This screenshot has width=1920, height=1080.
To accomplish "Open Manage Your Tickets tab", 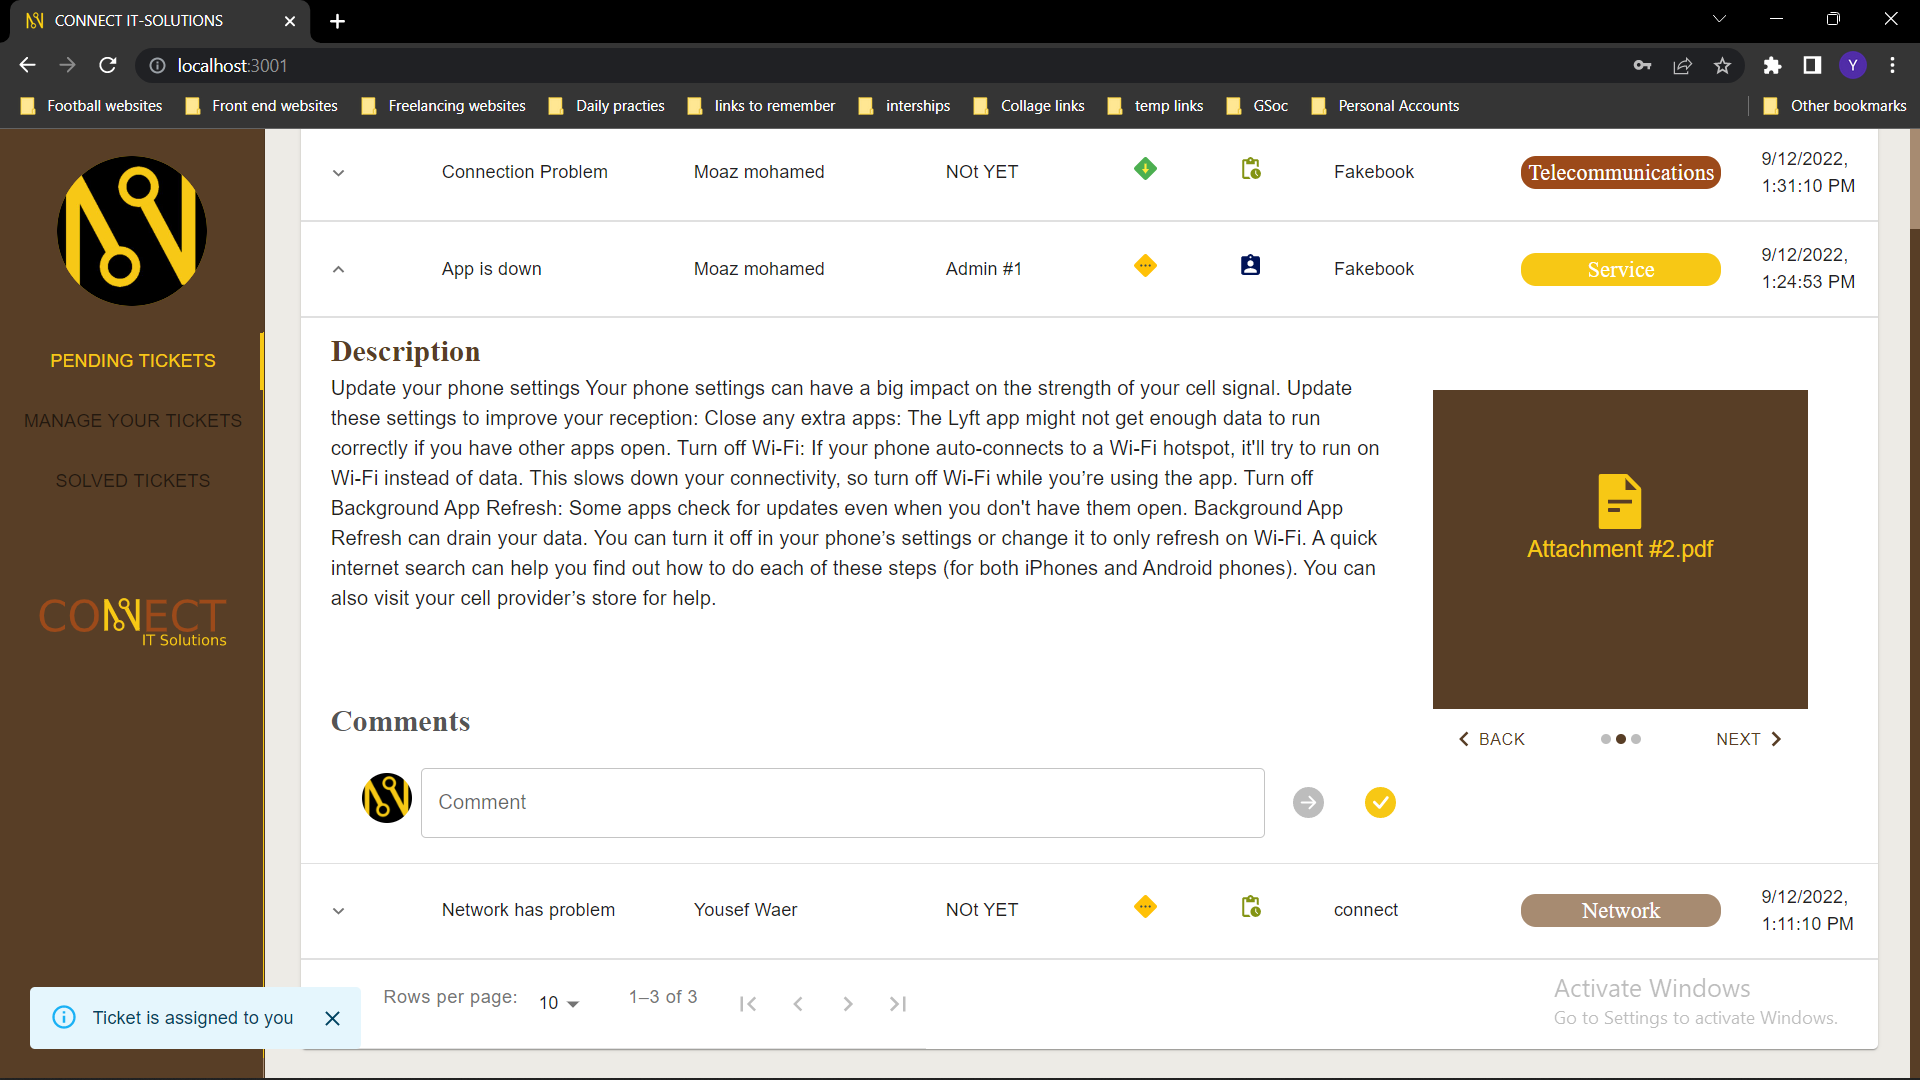I will pyautogui.click(x=133, y=421).
